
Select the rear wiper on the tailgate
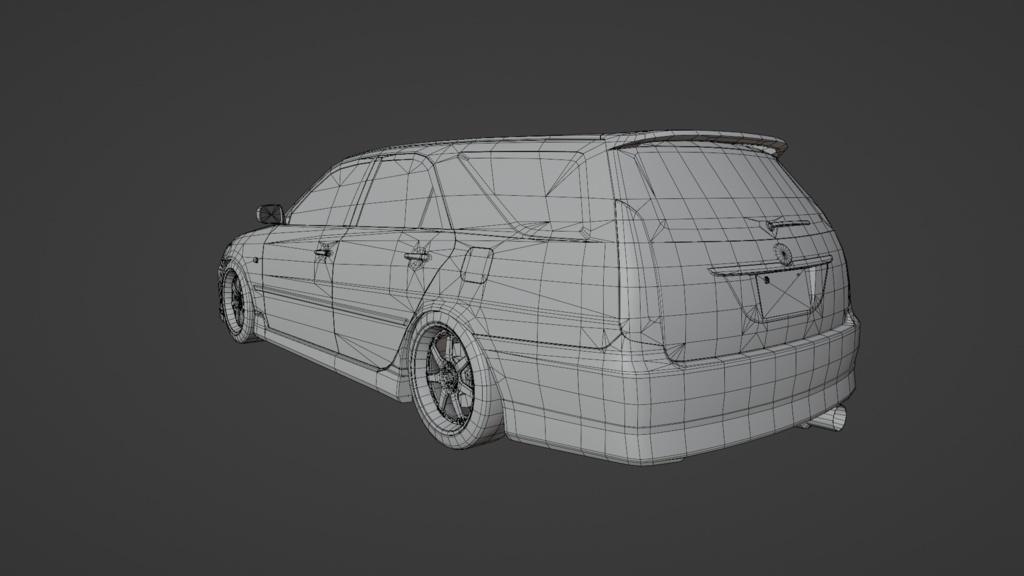pos(787,225)
